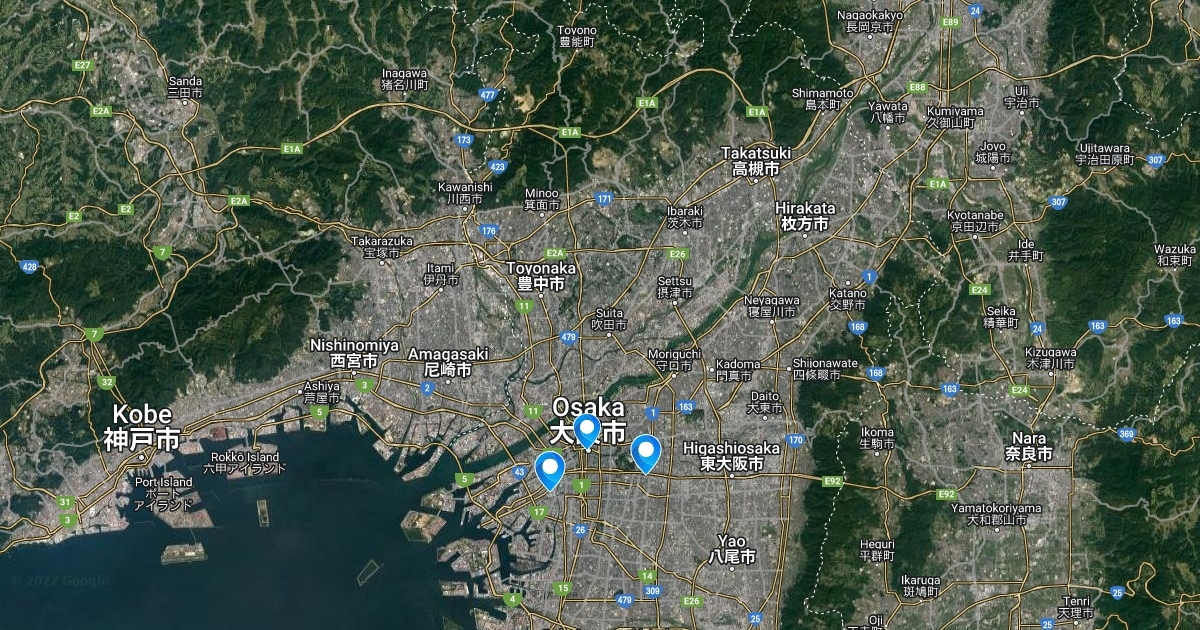1200x630 pixels.
Task: Click the route 423 shield
Action: 498,166
